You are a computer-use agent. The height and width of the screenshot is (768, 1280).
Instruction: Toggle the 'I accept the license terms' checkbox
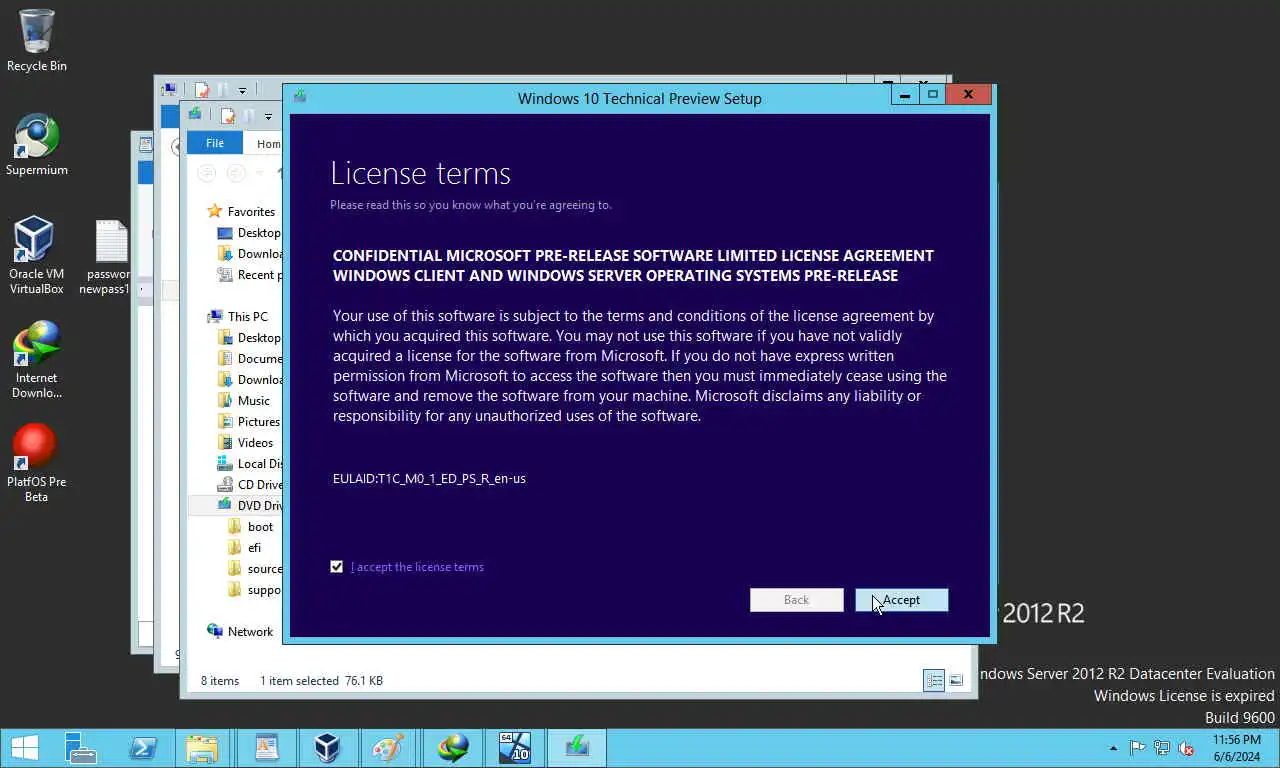337,567
